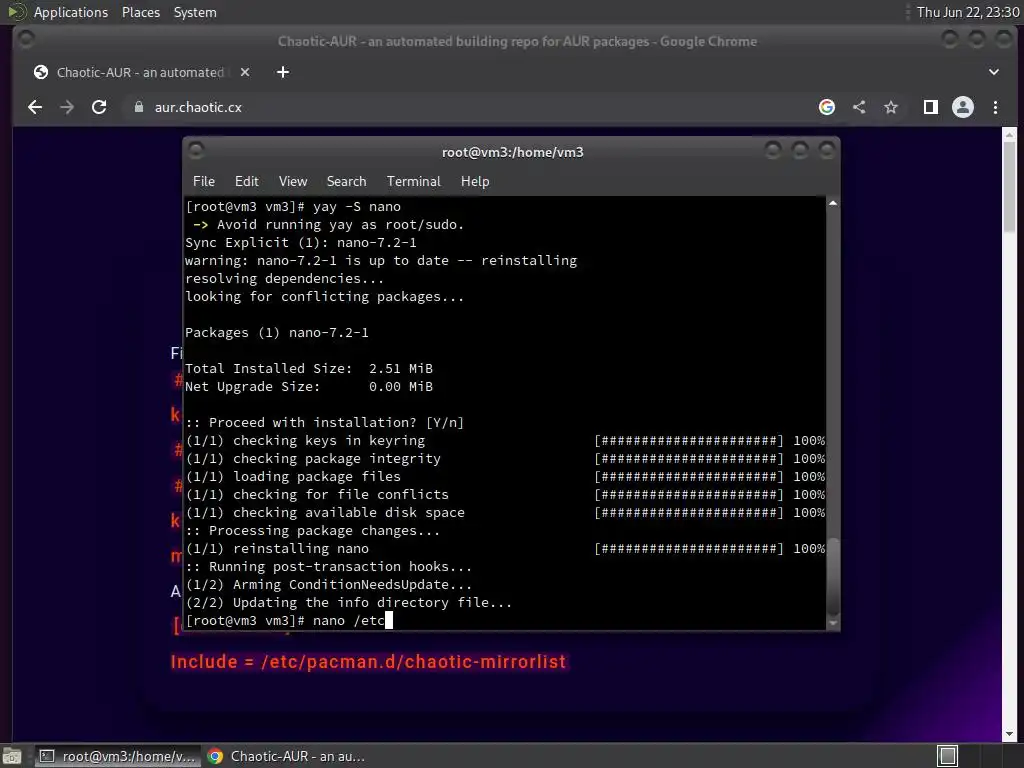Click Chrome forward navigation arrow
The width and height of the screenshot is (1024, 768).
coord(67,107)
